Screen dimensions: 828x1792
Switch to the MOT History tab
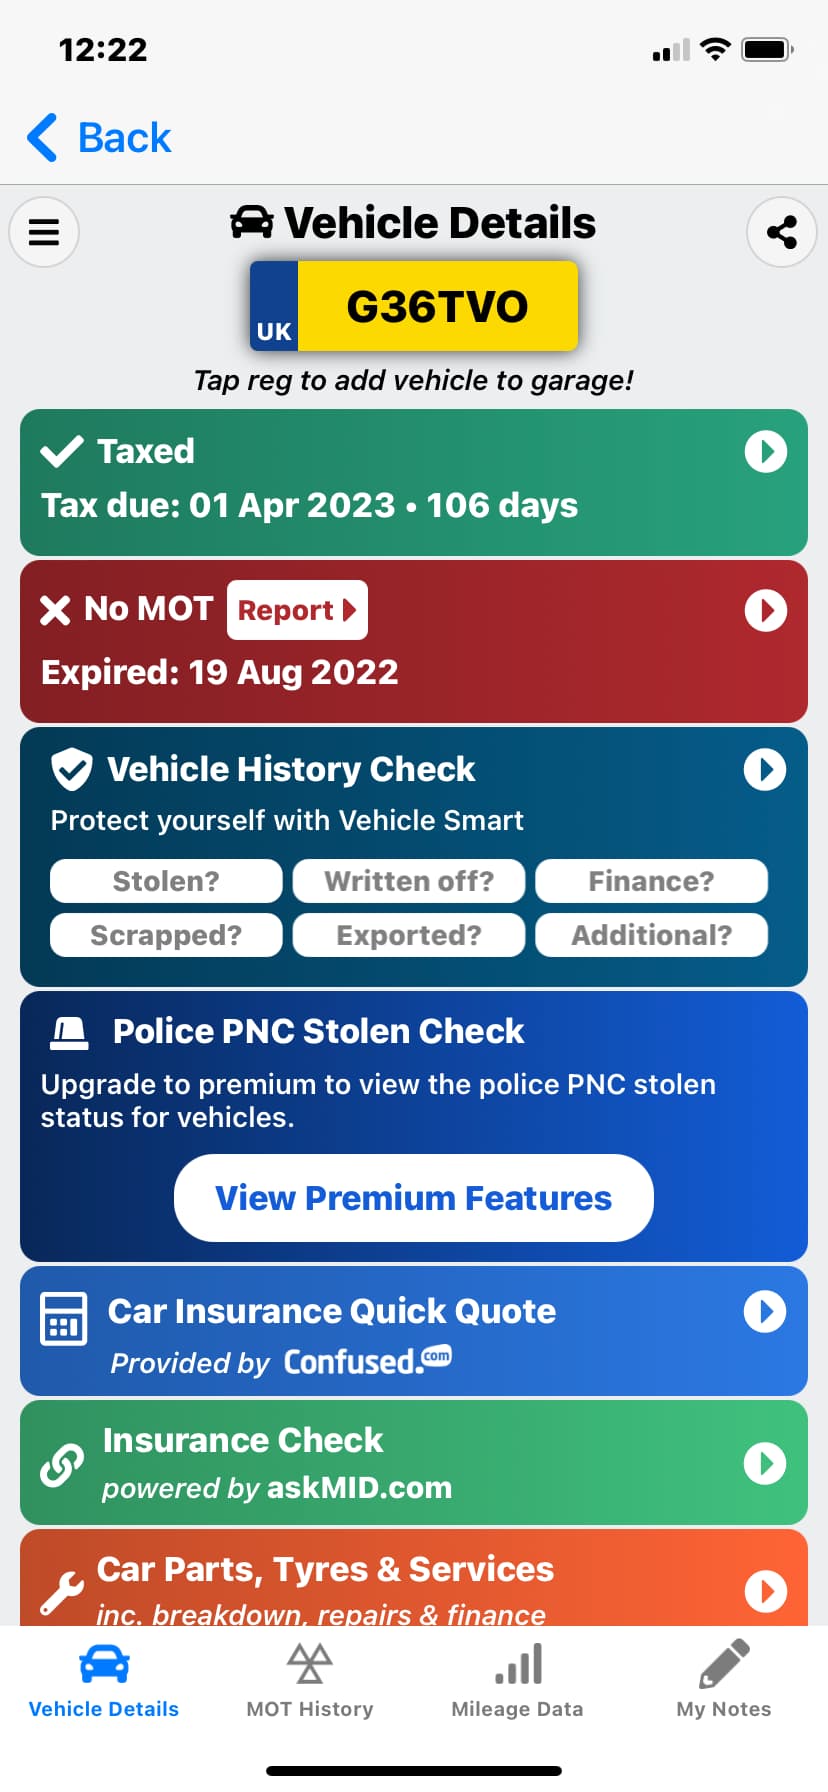point(310,1680)
